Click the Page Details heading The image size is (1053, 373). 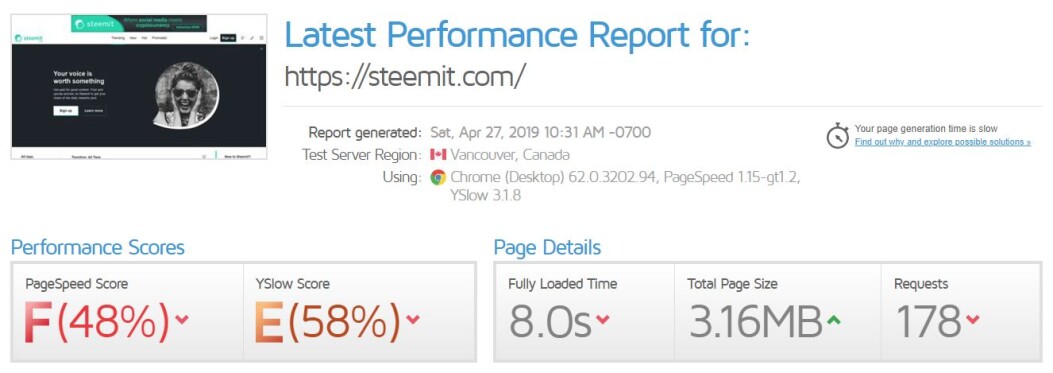[x=547, y=247]
